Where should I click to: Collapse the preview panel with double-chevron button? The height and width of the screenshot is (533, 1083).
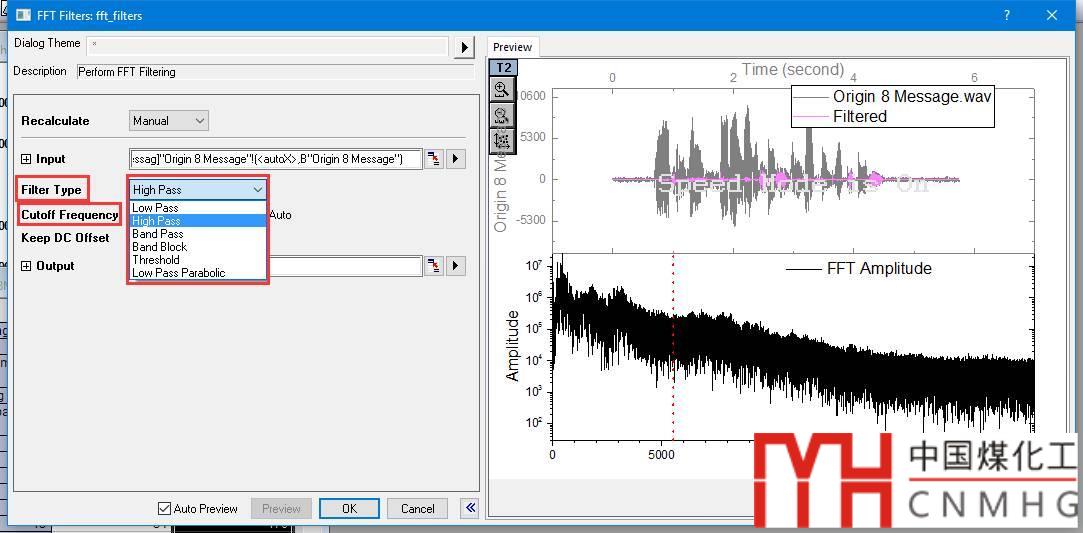pyautogui.click(x=470, y=508)
